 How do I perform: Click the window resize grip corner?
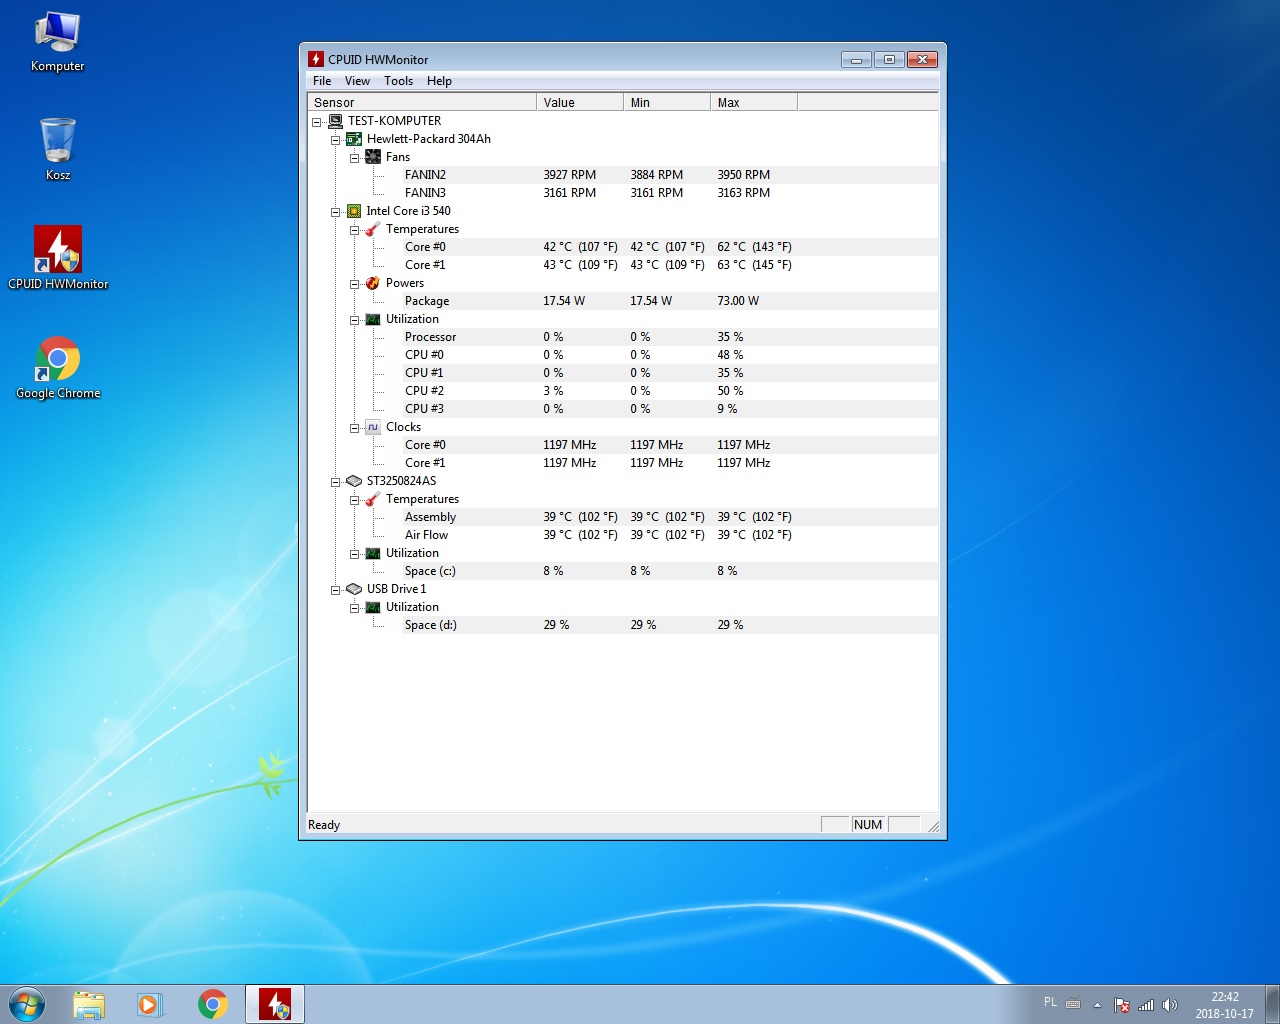933,826
